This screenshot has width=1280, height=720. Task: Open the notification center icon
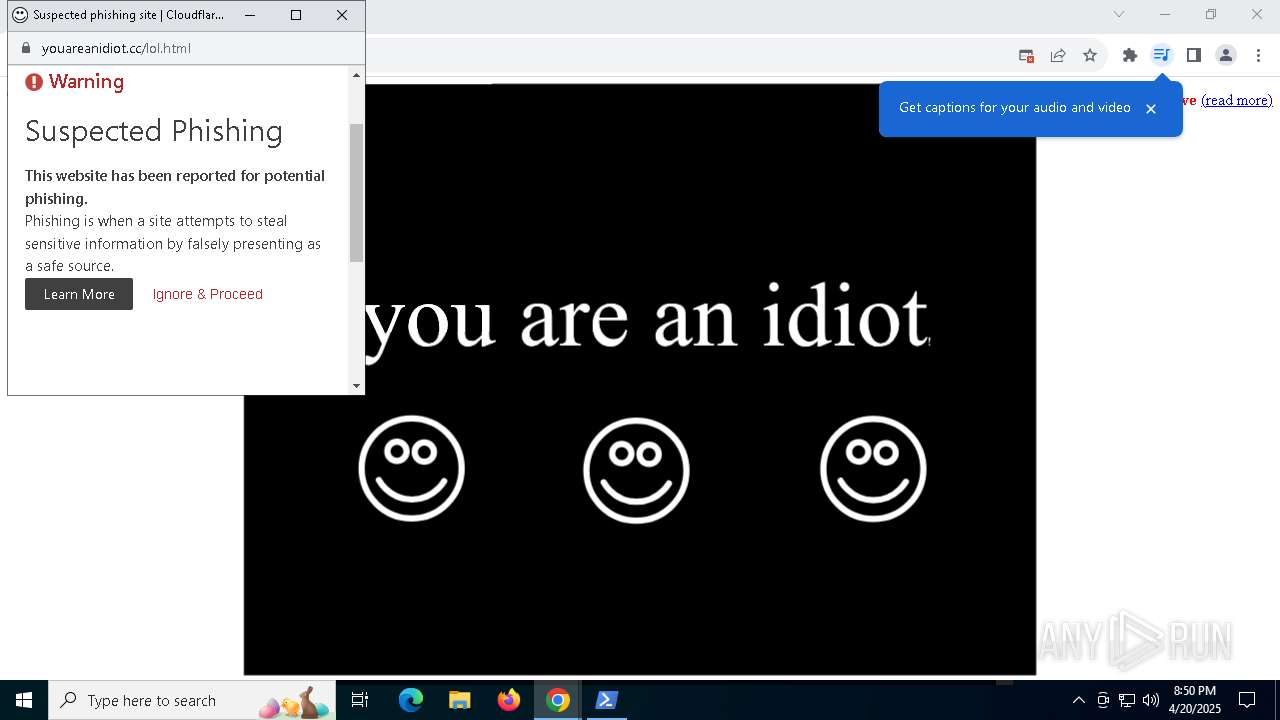(1247, 700)
